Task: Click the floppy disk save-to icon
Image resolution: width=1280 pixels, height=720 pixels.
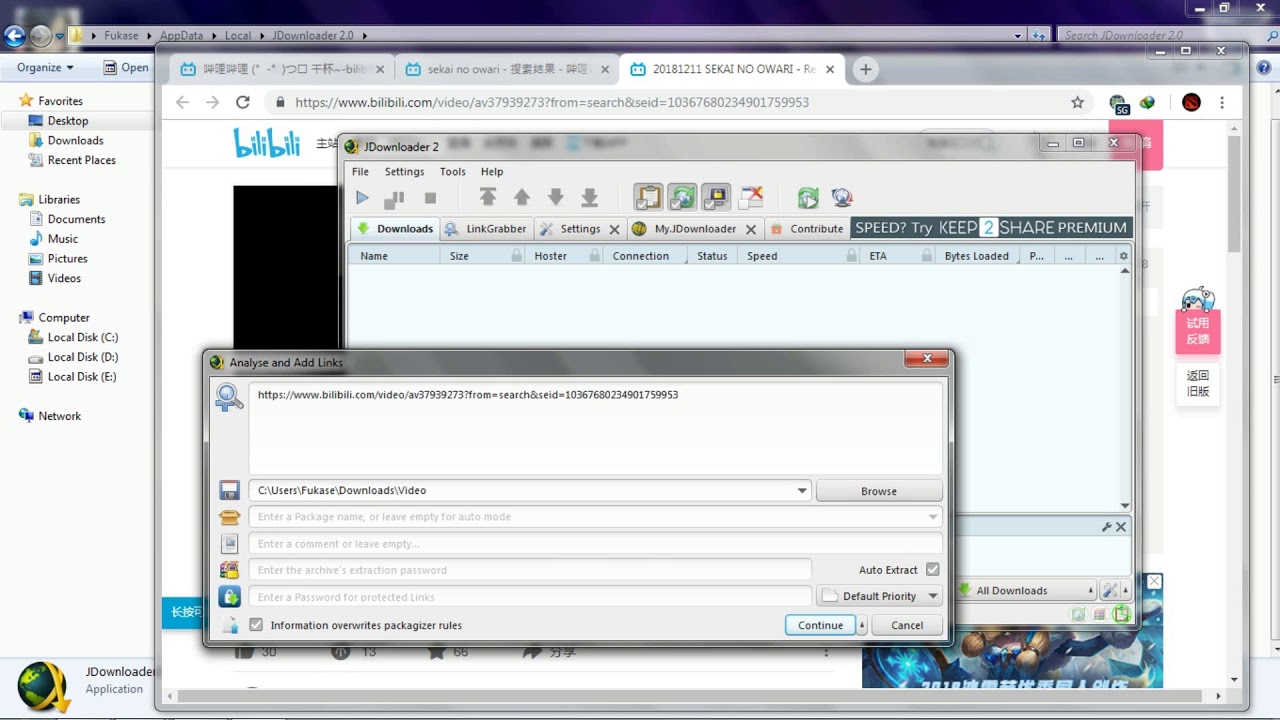Action: point(230,491)
